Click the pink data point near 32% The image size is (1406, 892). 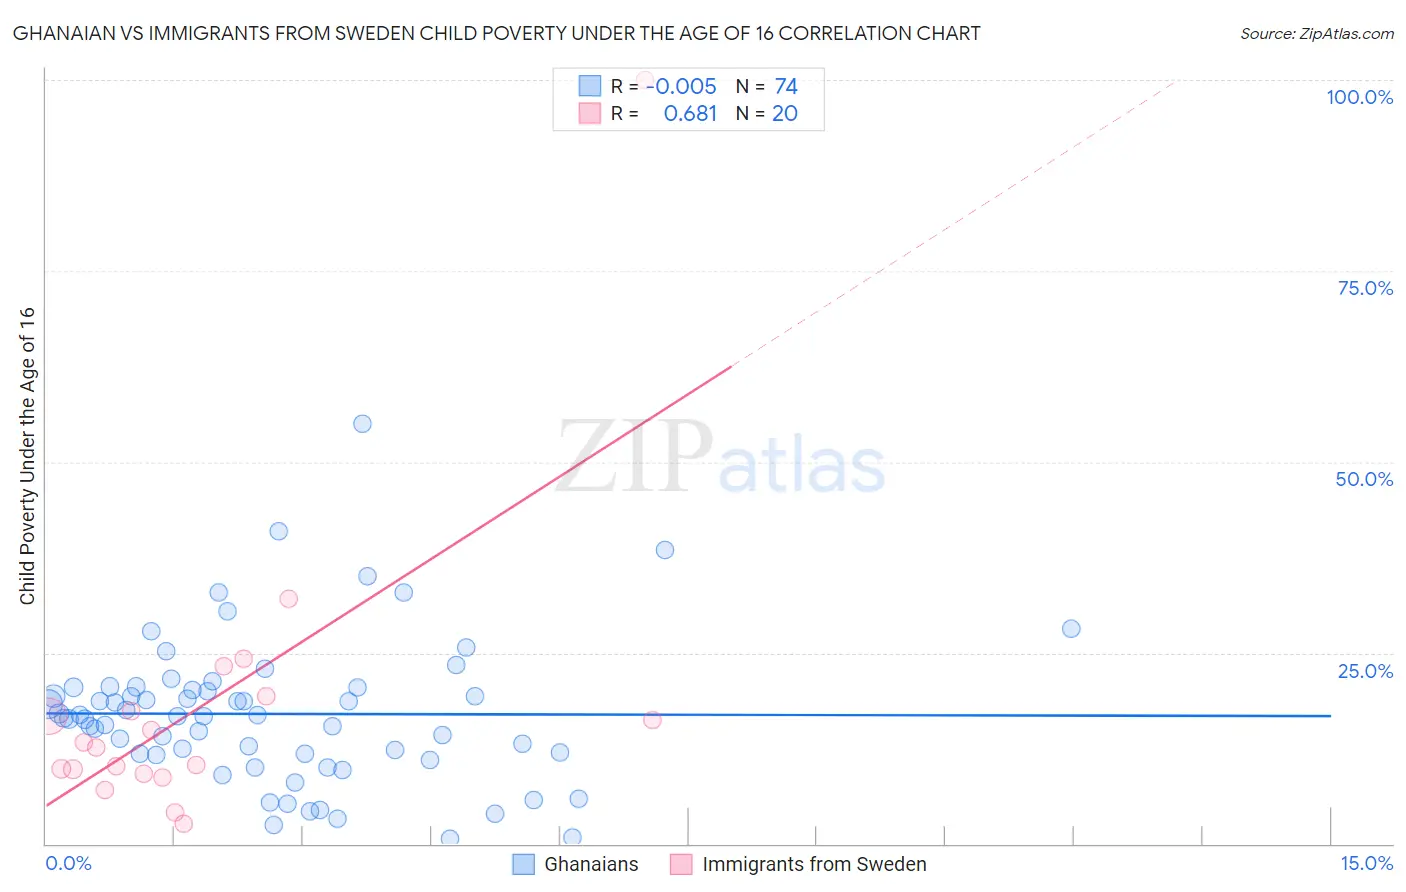pyautogui.click(x=288, y=599)
